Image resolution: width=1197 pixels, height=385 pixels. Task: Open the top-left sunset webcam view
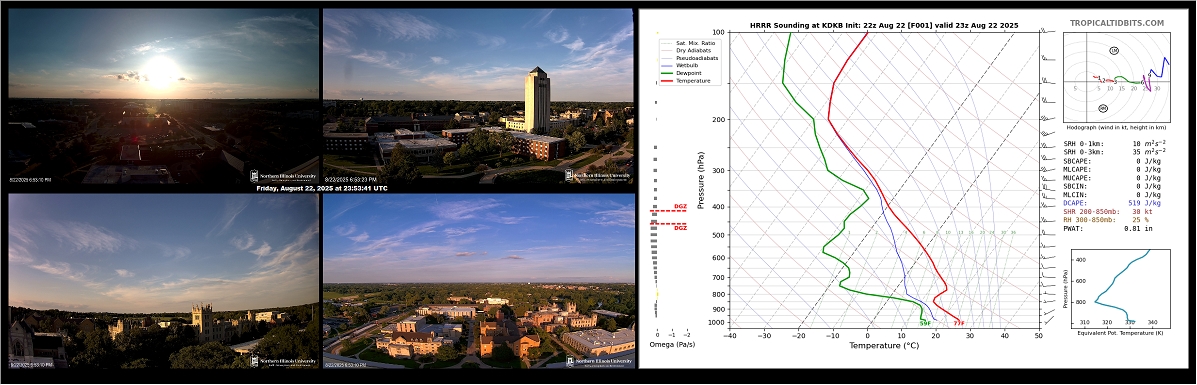point(163,95)
